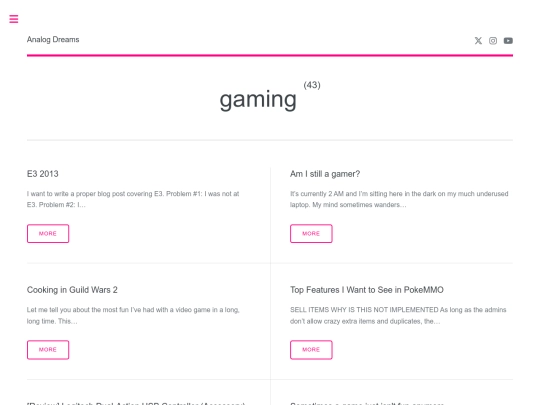Click MORE under "Am I still a gamer?"
The image size is (540, 405).
(311, 233)
